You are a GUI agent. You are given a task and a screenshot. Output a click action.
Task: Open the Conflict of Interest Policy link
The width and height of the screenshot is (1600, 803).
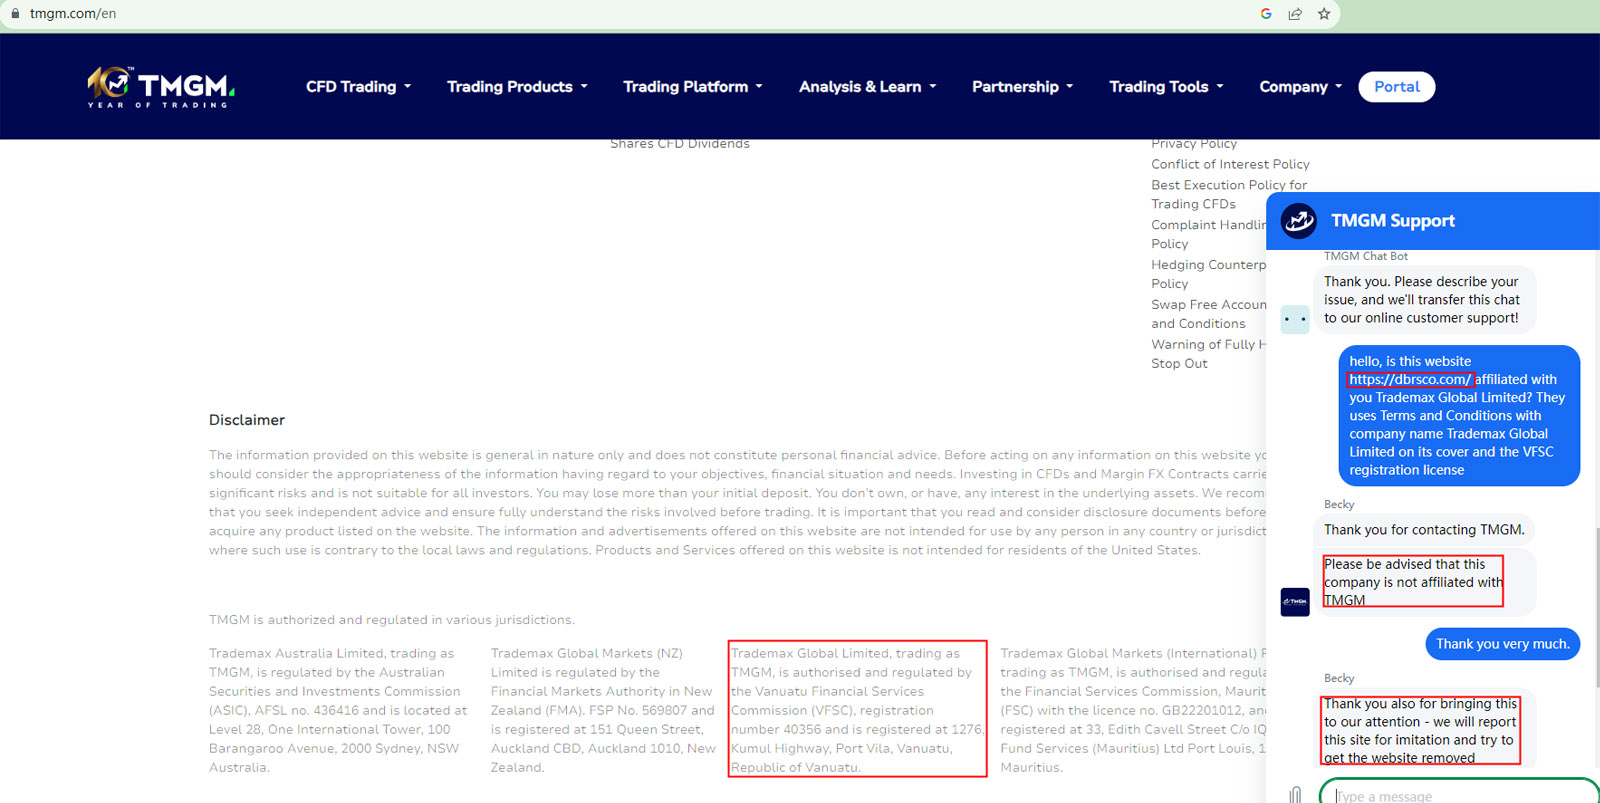pyautogui.click(x=1230, y=164)
